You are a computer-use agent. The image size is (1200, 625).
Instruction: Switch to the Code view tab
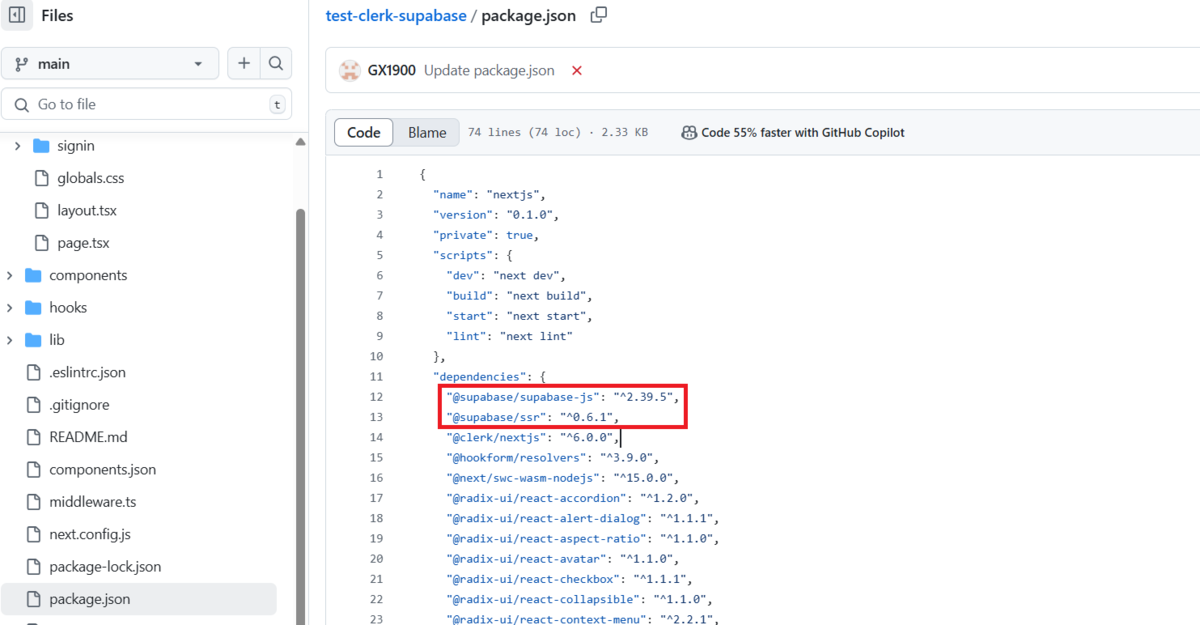(364, 132)
